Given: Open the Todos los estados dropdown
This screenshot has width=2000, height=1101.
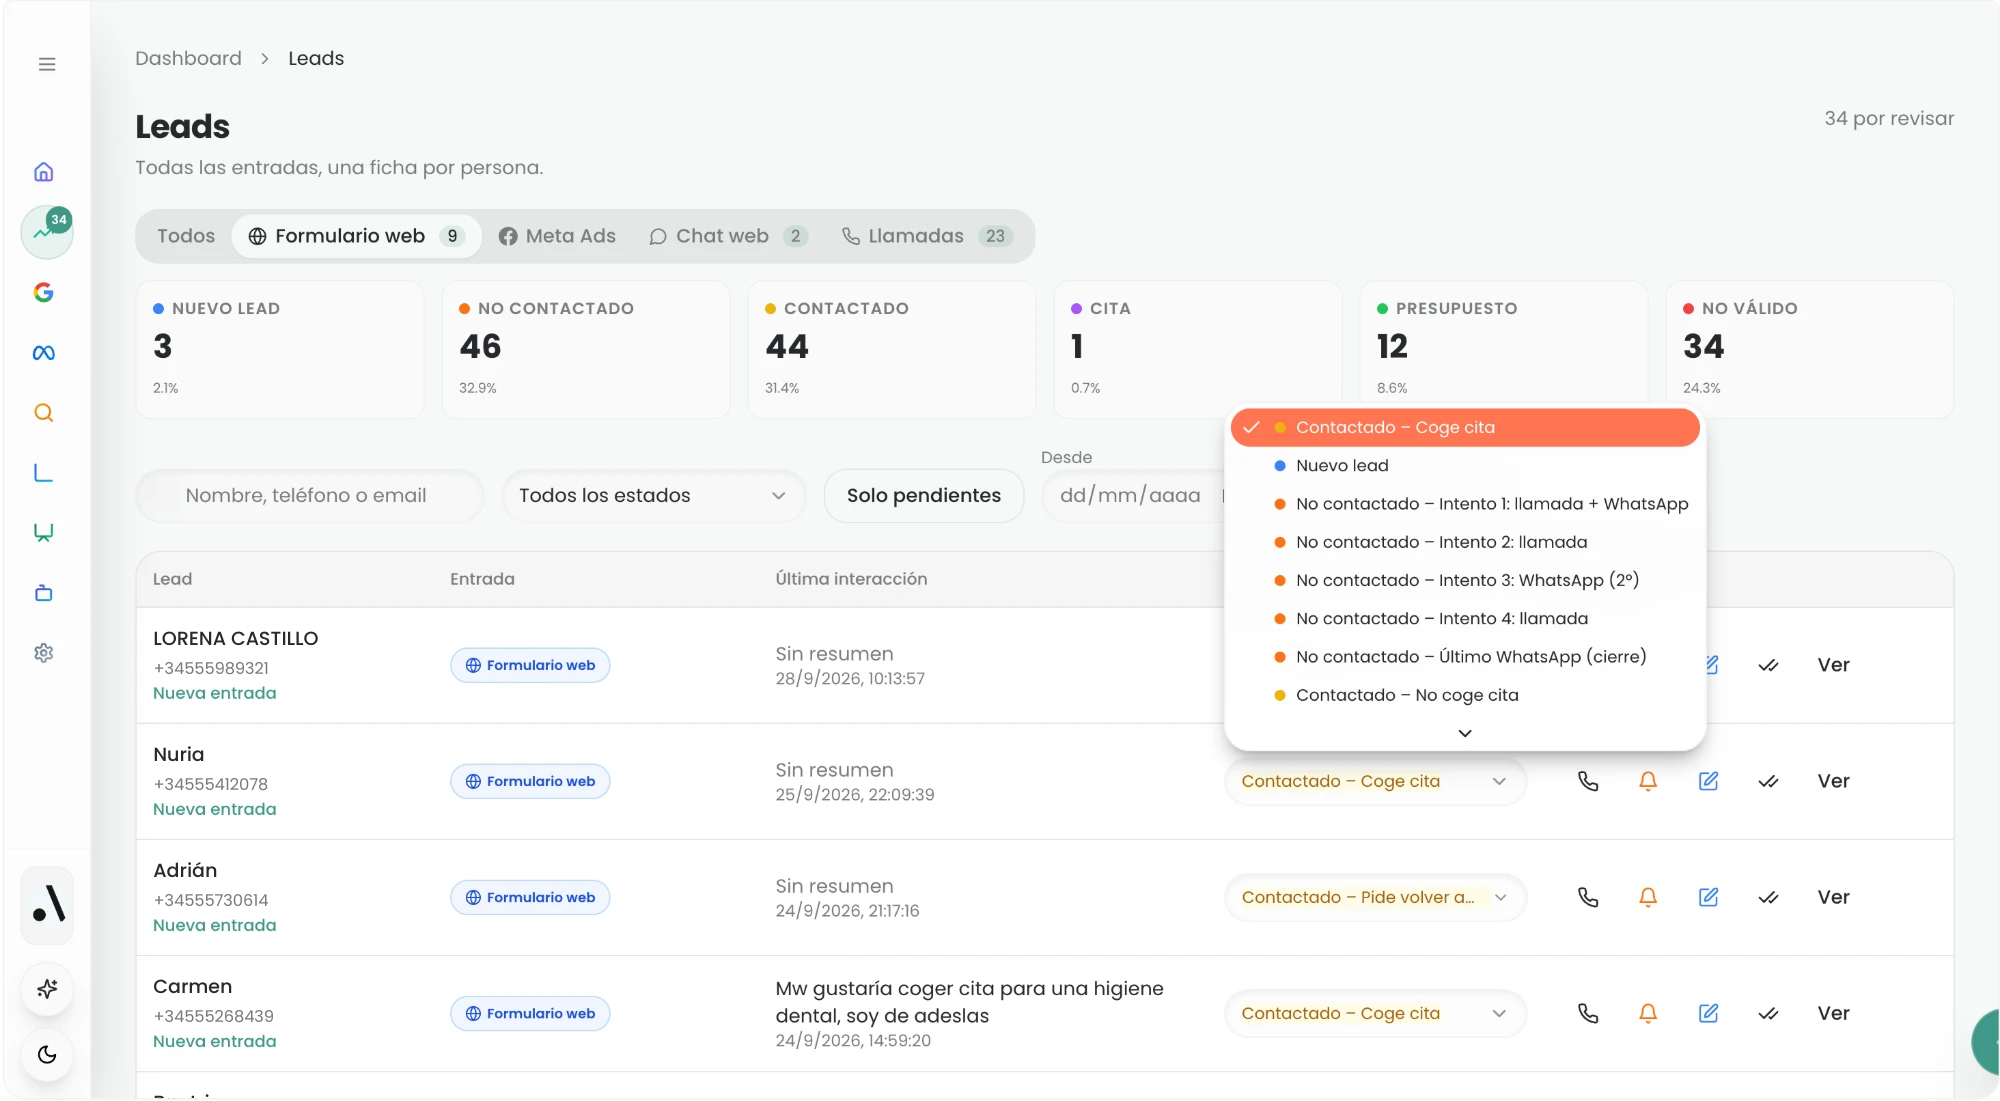Looking at the screenshot, I should 654,496.
